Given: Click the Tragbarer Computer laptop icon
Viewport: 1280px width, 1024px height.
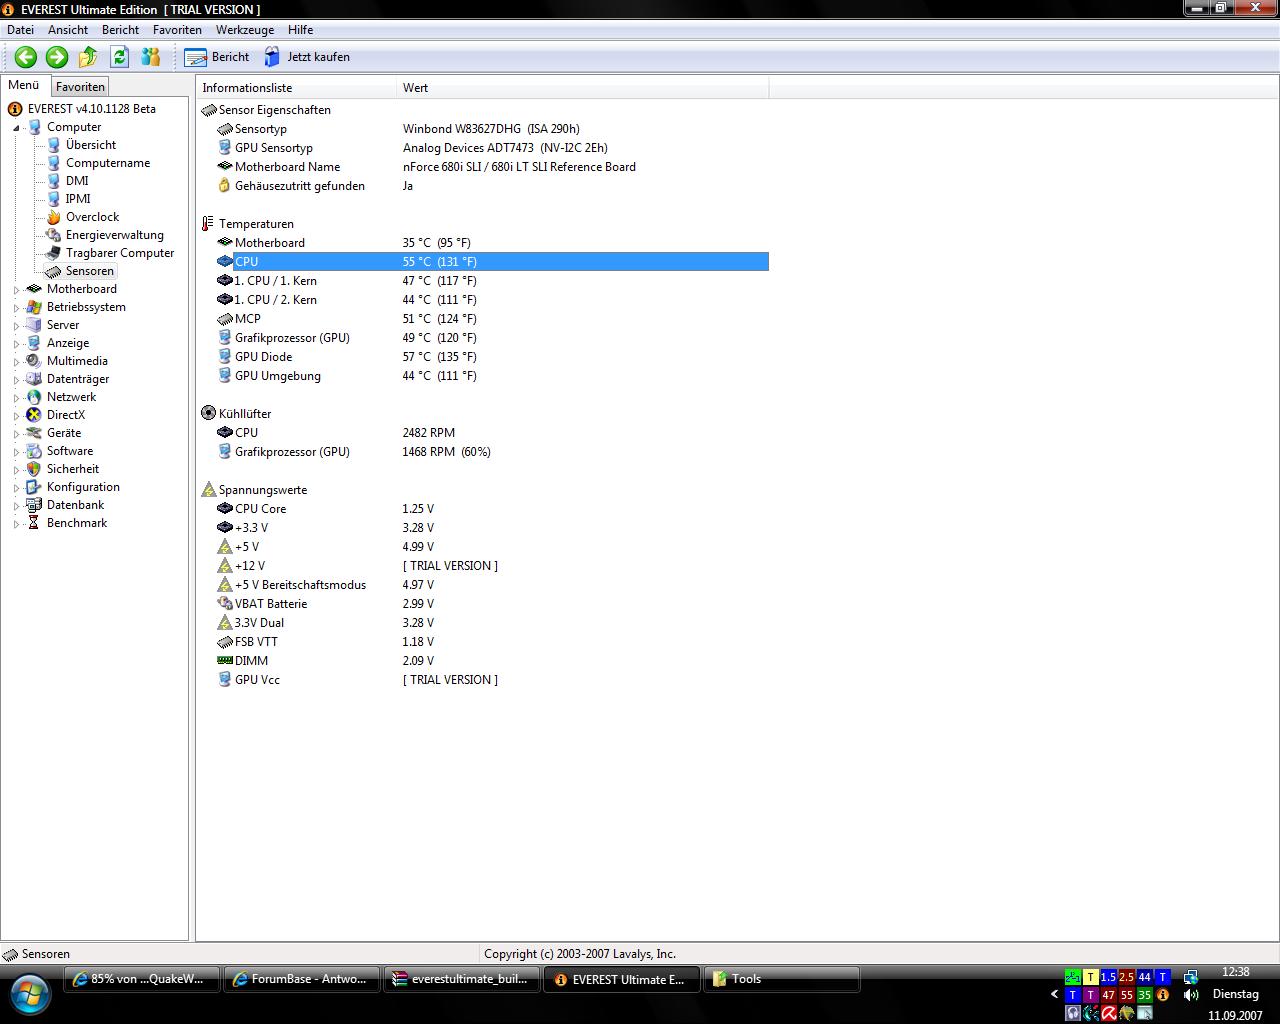Looking at the screenshot, I should tap(54, 253).
